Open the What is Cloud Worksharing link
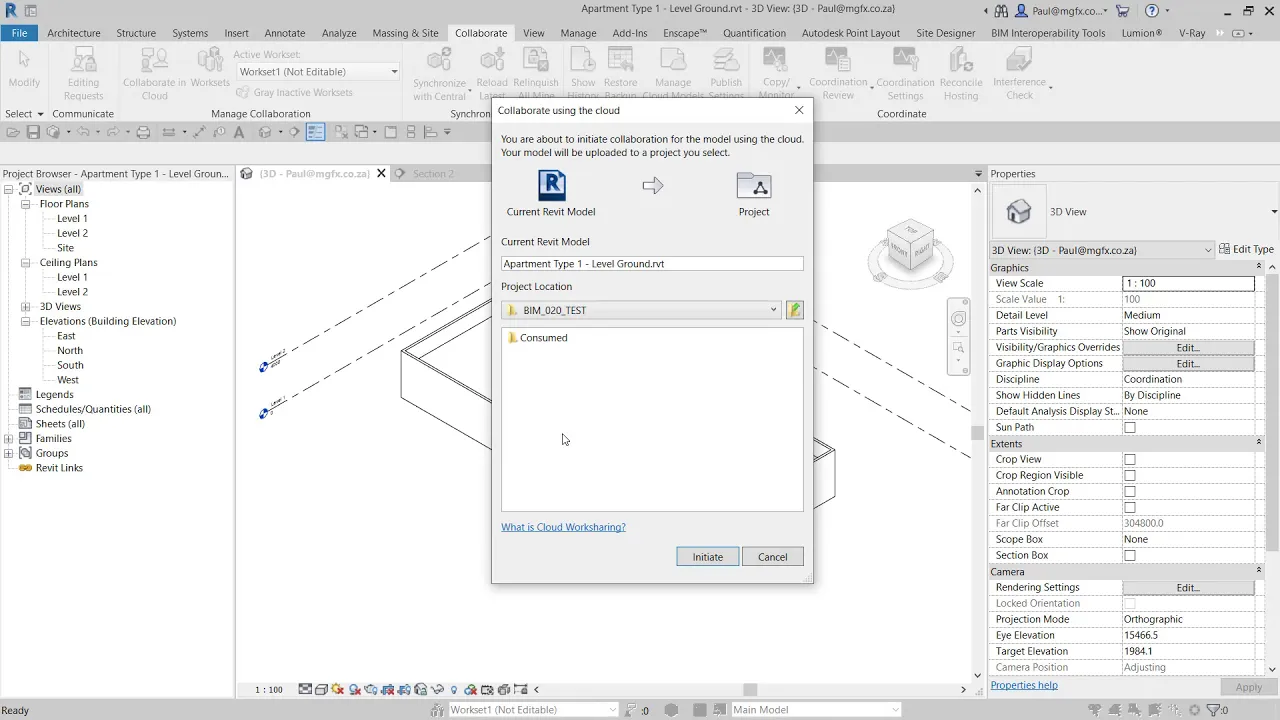This screenshot has height=720, width=1280. click(x=563, y=527)
